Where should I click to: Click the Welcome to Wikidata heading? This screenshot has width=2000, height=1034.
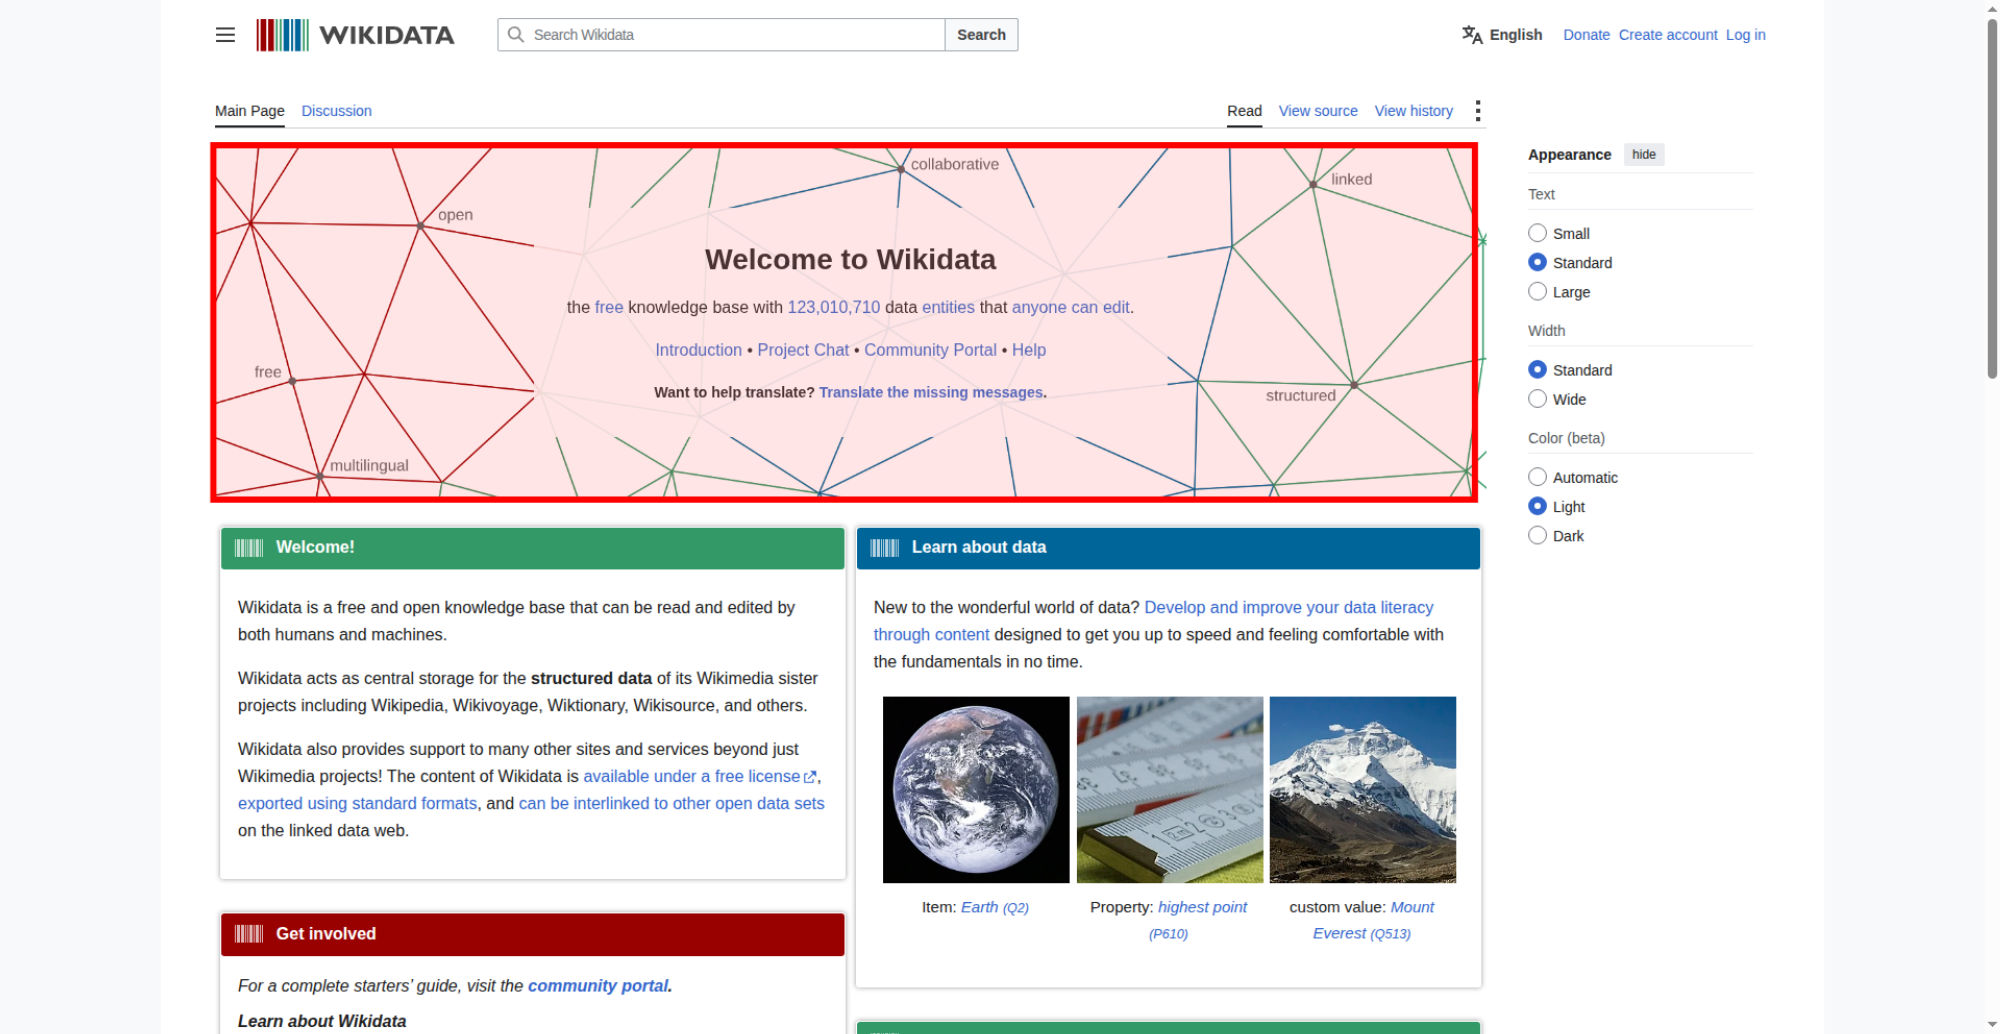pyautogui.click(x=850, y=259)
